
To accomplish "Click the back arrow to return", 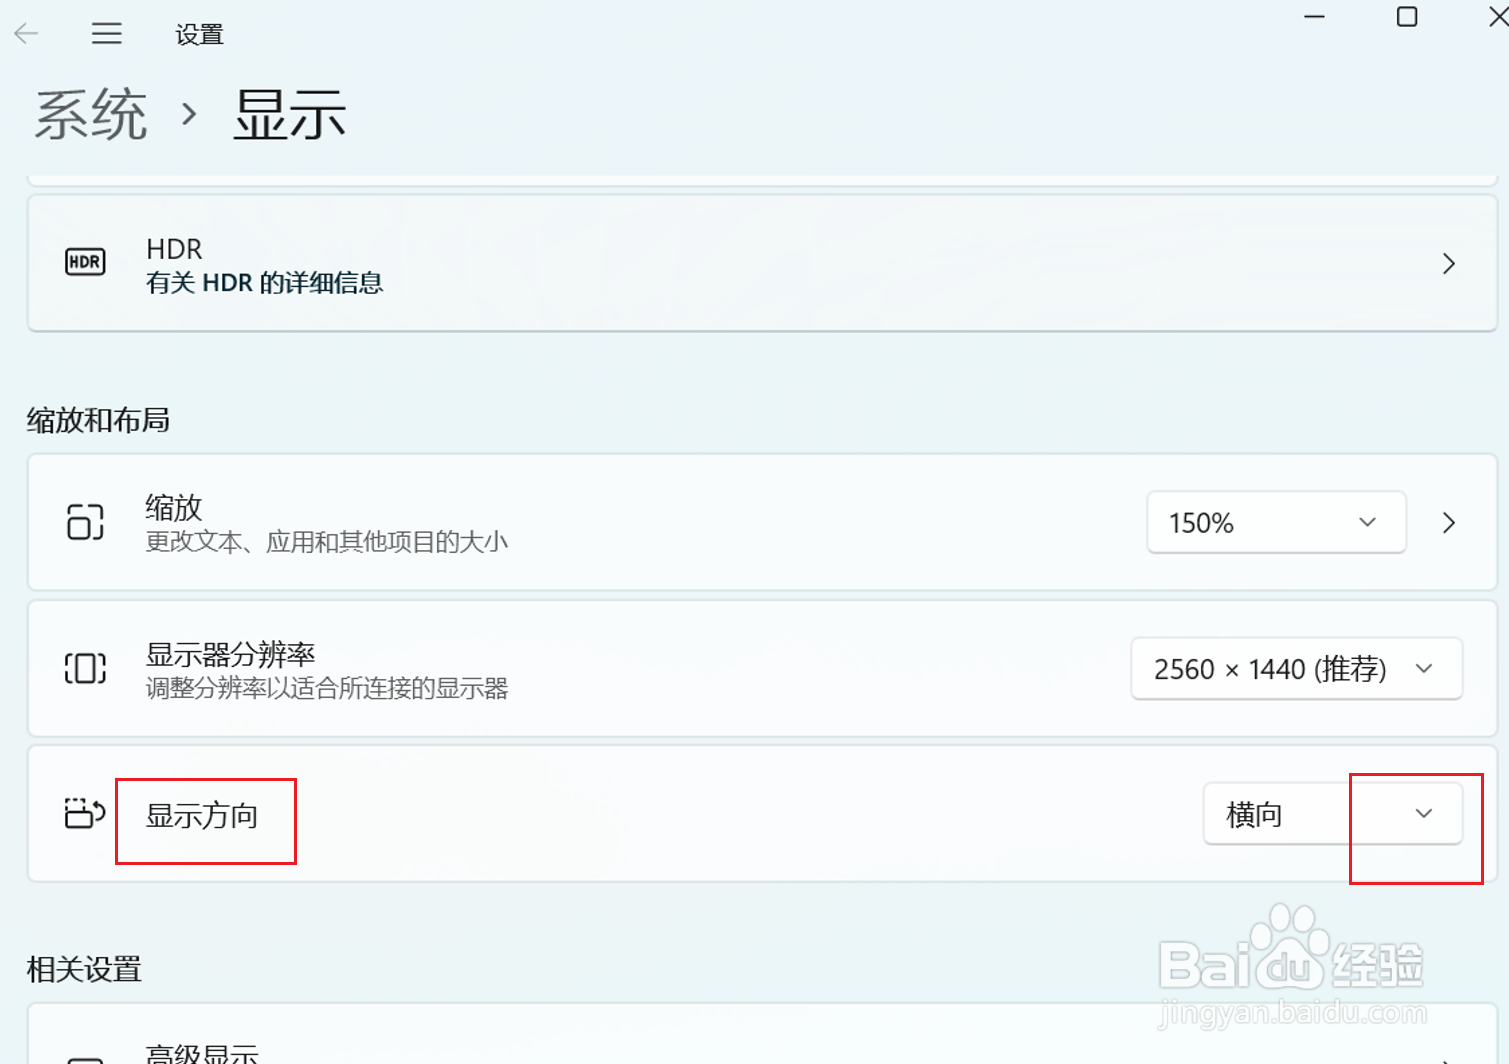I will 26,32.
